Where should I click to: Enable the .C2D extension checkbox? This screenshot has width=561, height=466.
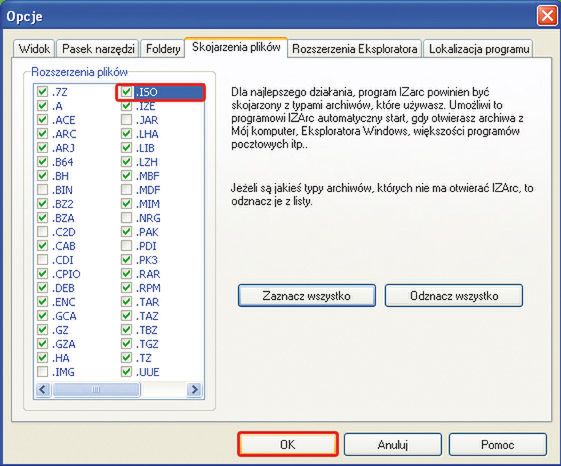[x=42, y=232]
